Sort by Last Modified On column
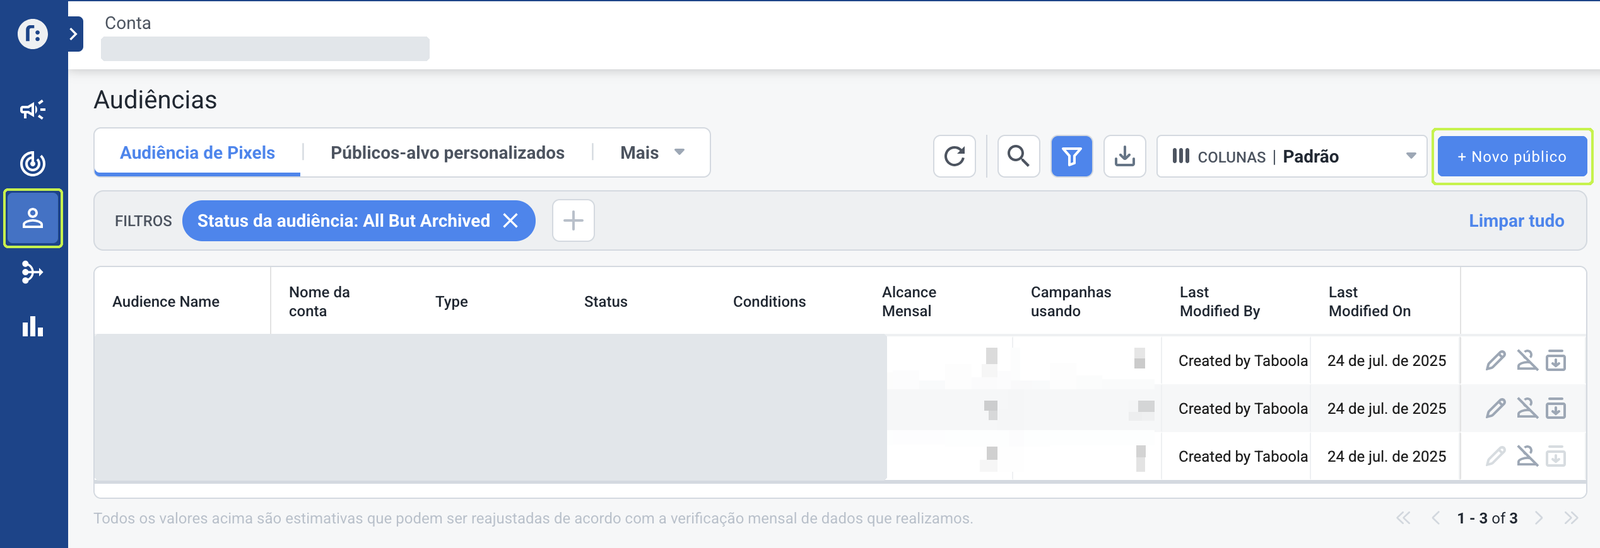The image size is (1600, 548). tap(1369, 302)
